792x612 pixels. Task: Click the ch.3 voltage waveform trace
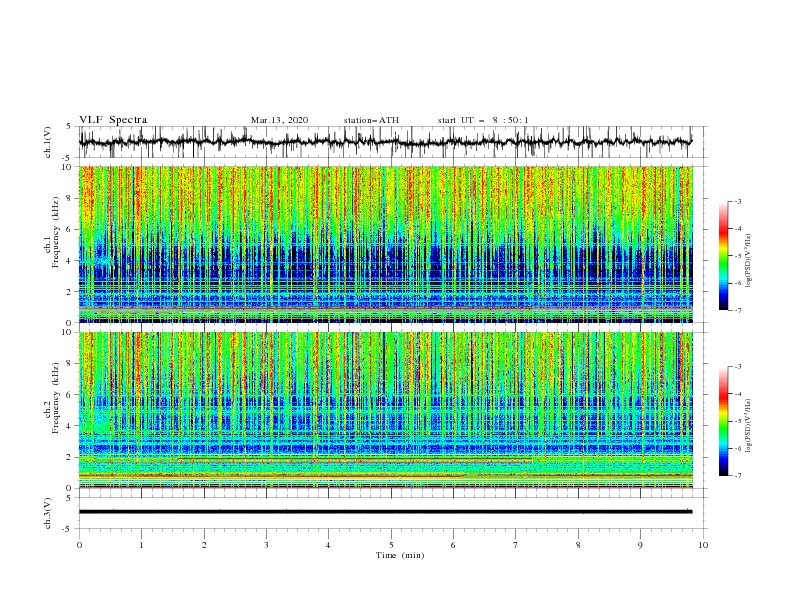[386, 512]
